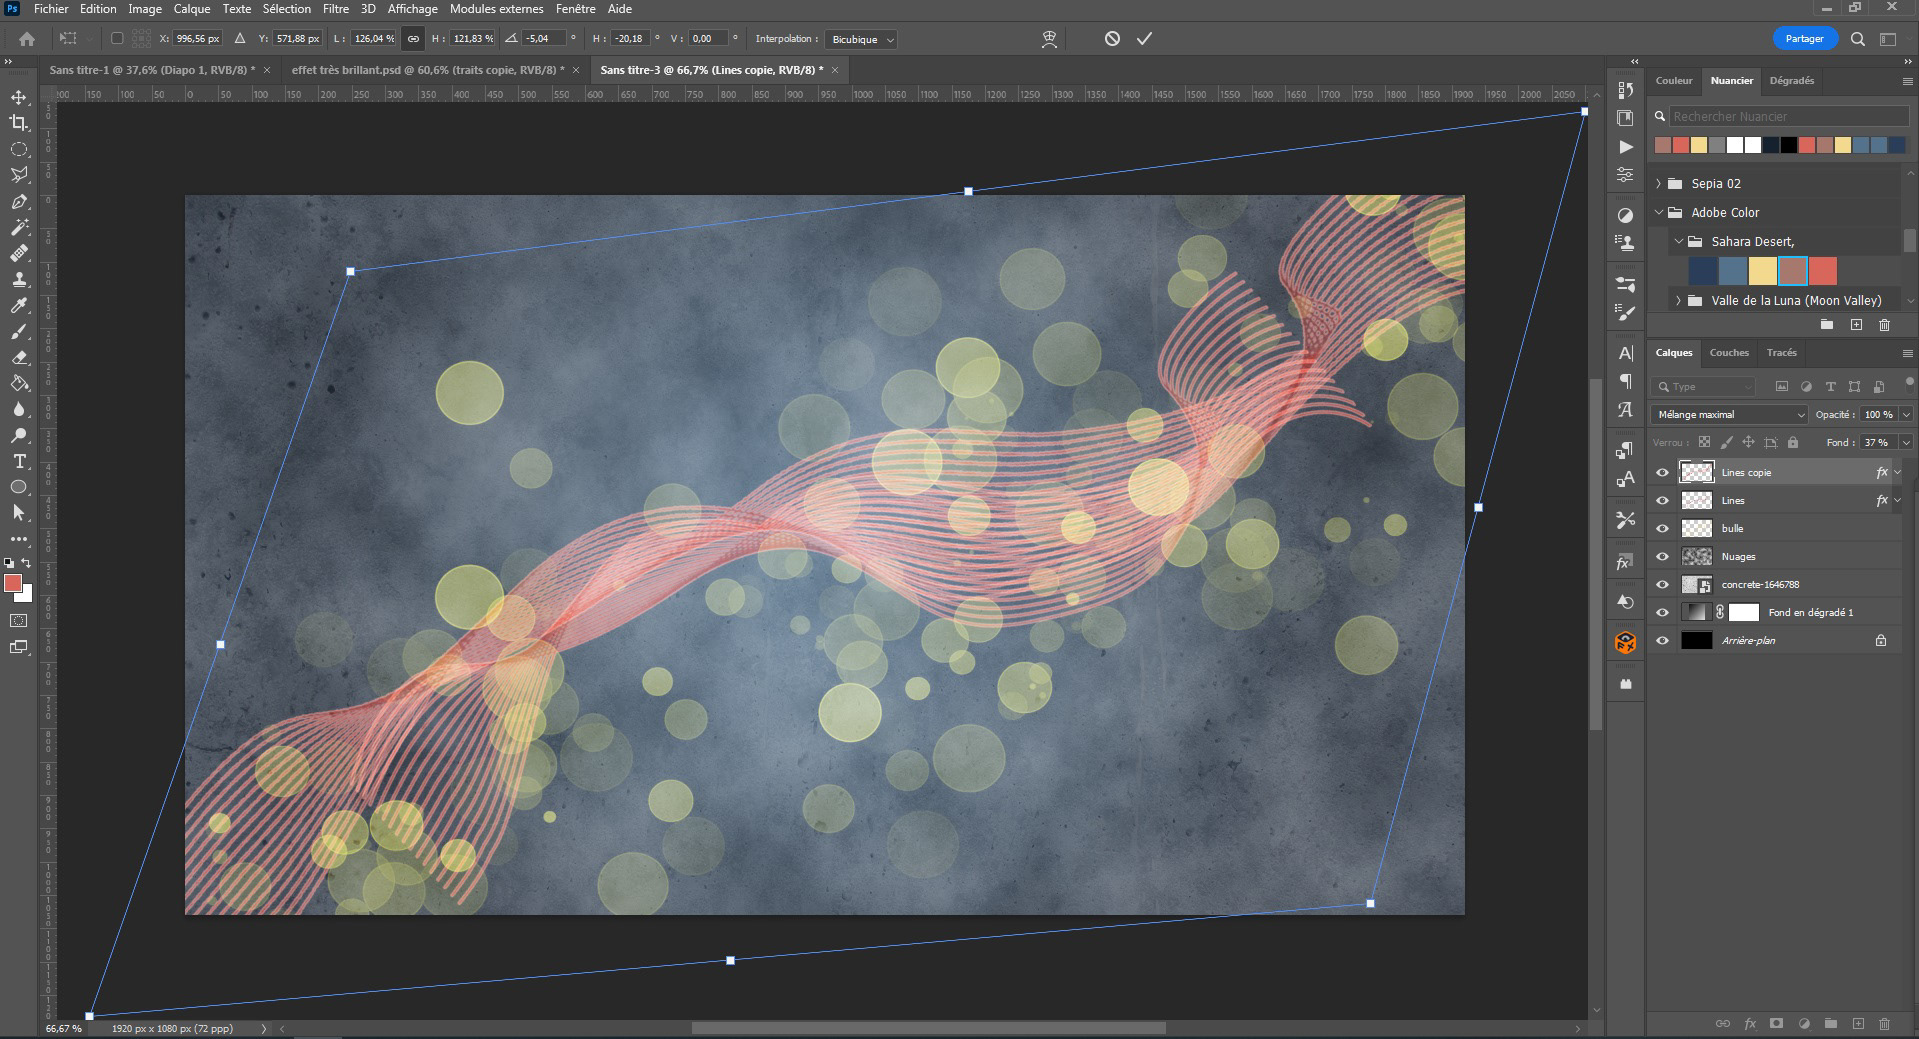This screenshot has width=1919, height=1039.
Task: Open the Interpolation Bicubique dropdown
Action: (x=860, y=39)
